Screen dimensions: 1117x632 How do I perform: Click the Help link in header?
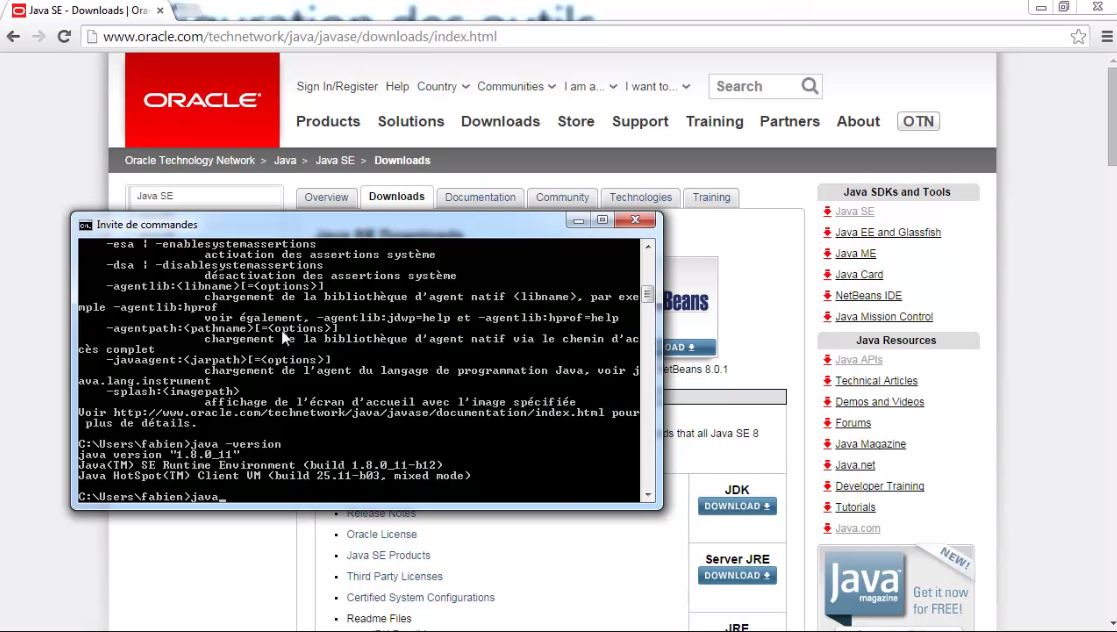tap(398, 86)
